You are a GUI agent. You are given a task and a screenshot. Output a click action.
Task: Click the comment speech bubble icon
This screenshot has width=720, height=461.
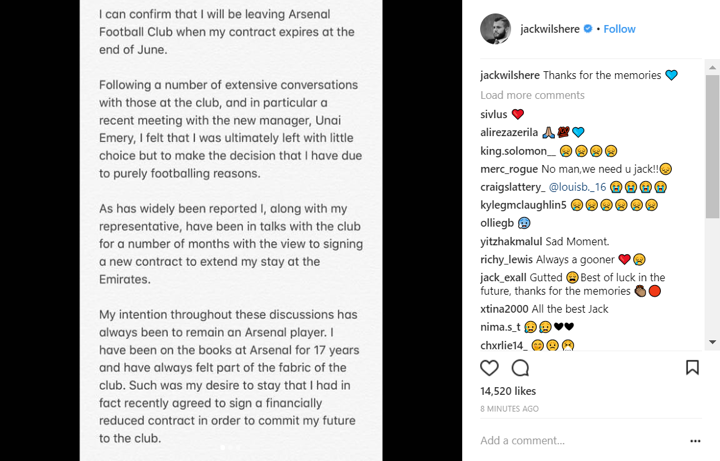[x=520, y=368]
